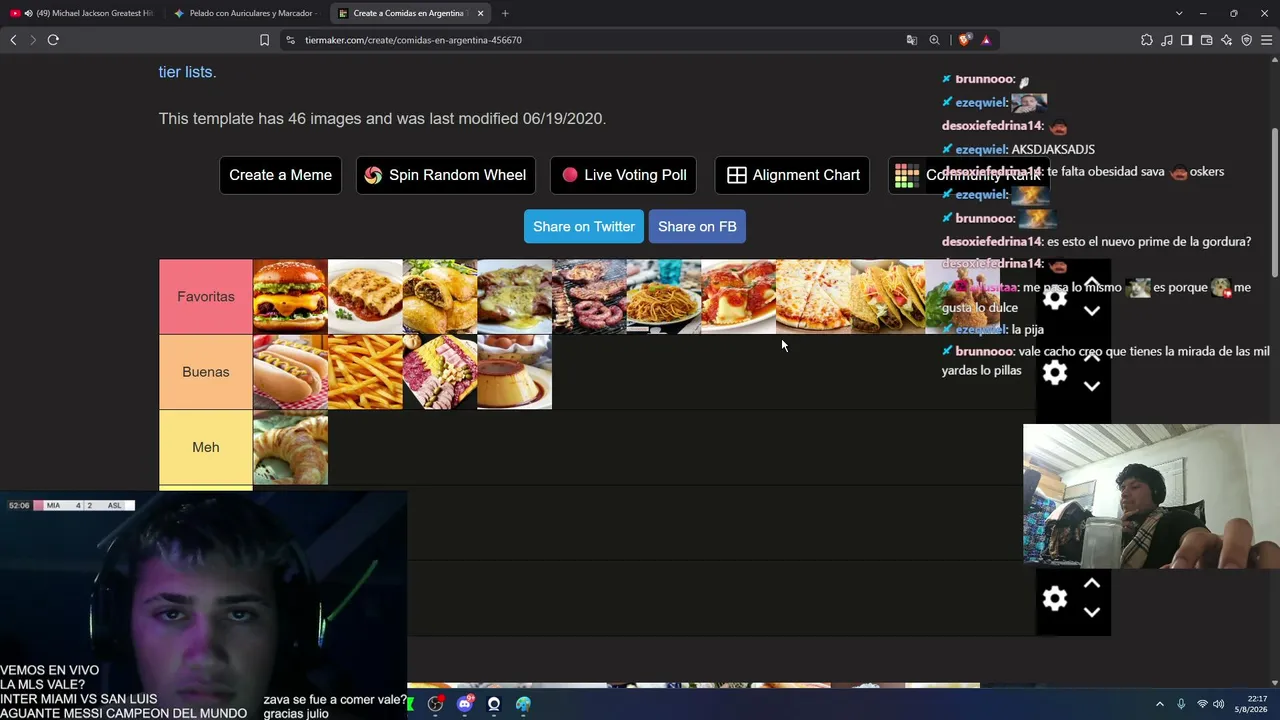Select the lasagna image in Favoritas row
1280x720 pixels.
coord(365,297)
